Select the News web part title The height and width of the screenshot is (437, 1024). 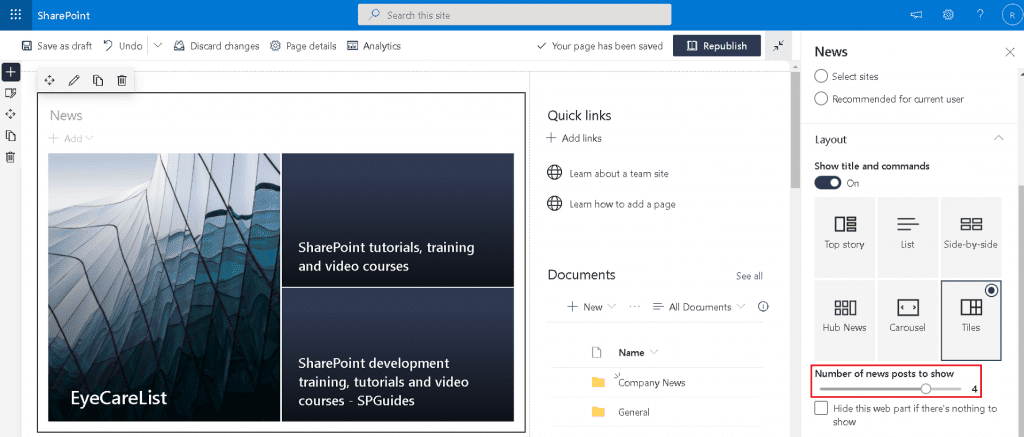coord(66,116)
